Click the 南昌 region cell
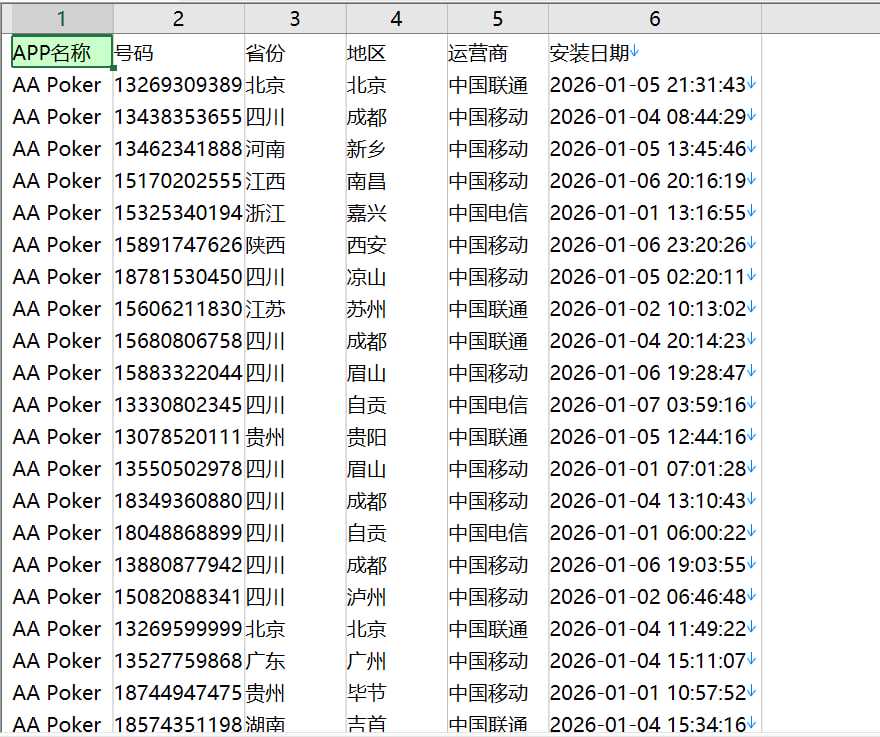The height and width of the screenshot is (737, 880). (396, 181)
